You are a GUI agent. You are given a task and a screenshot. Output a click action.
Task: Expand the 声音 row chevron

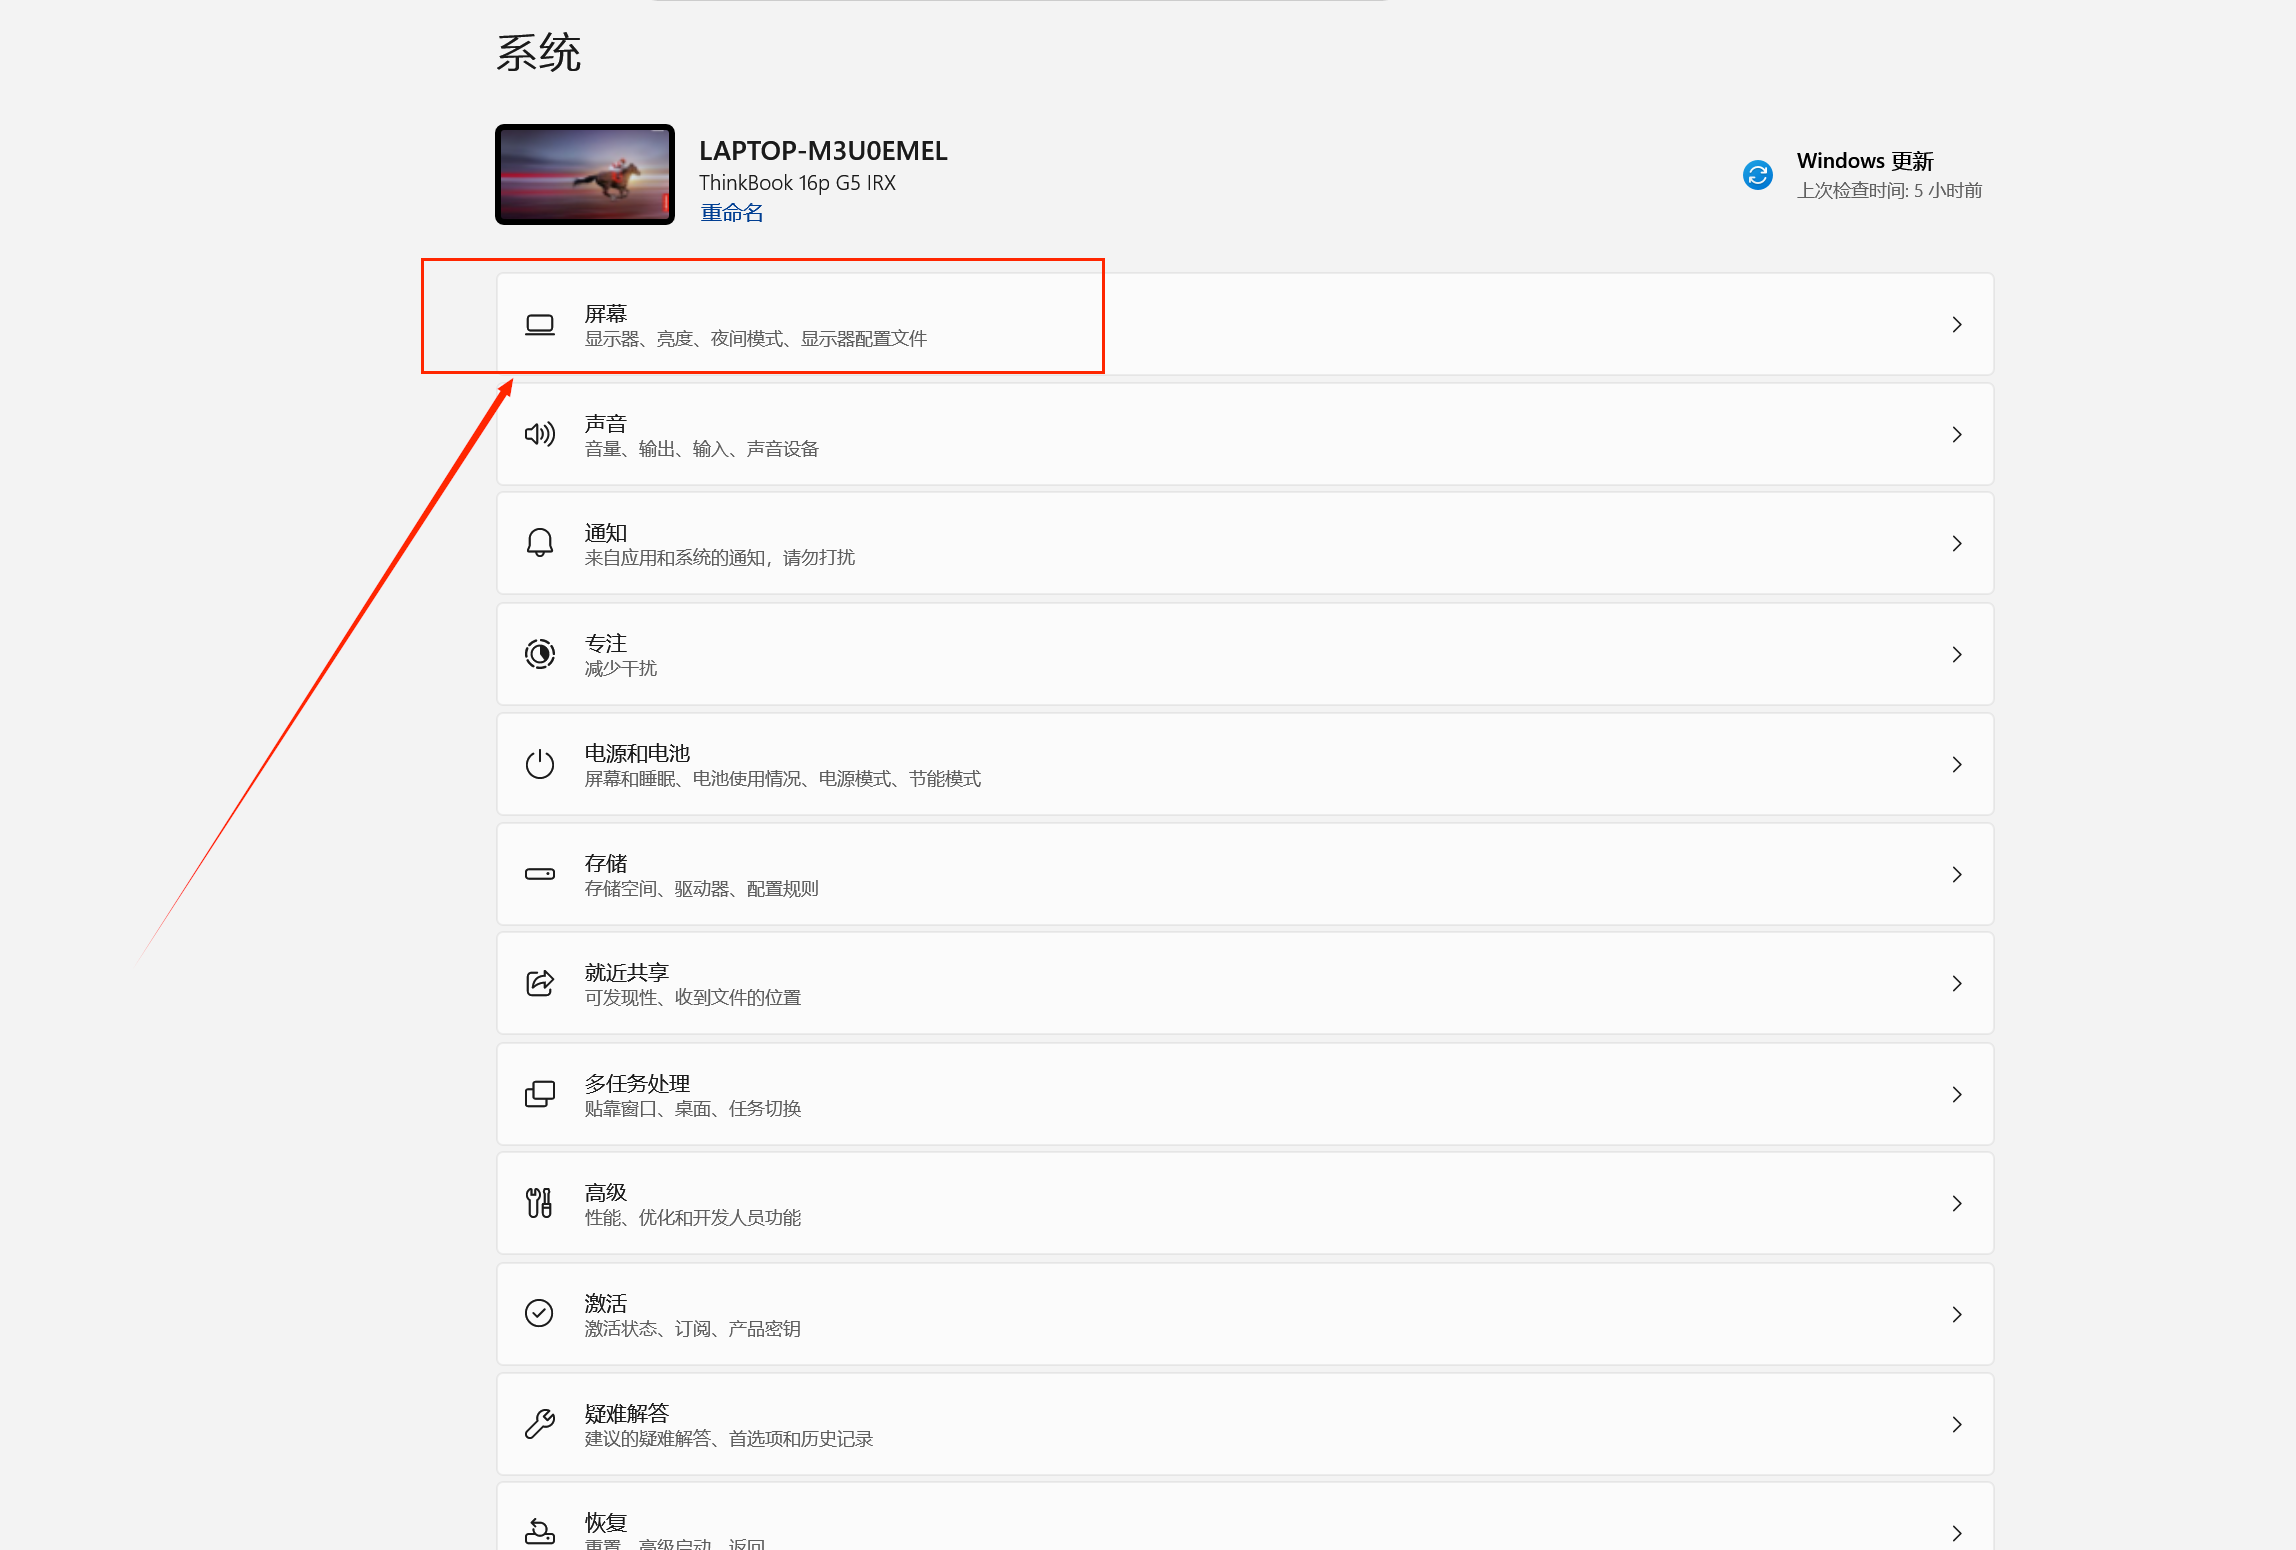[x=1957, y=434]
